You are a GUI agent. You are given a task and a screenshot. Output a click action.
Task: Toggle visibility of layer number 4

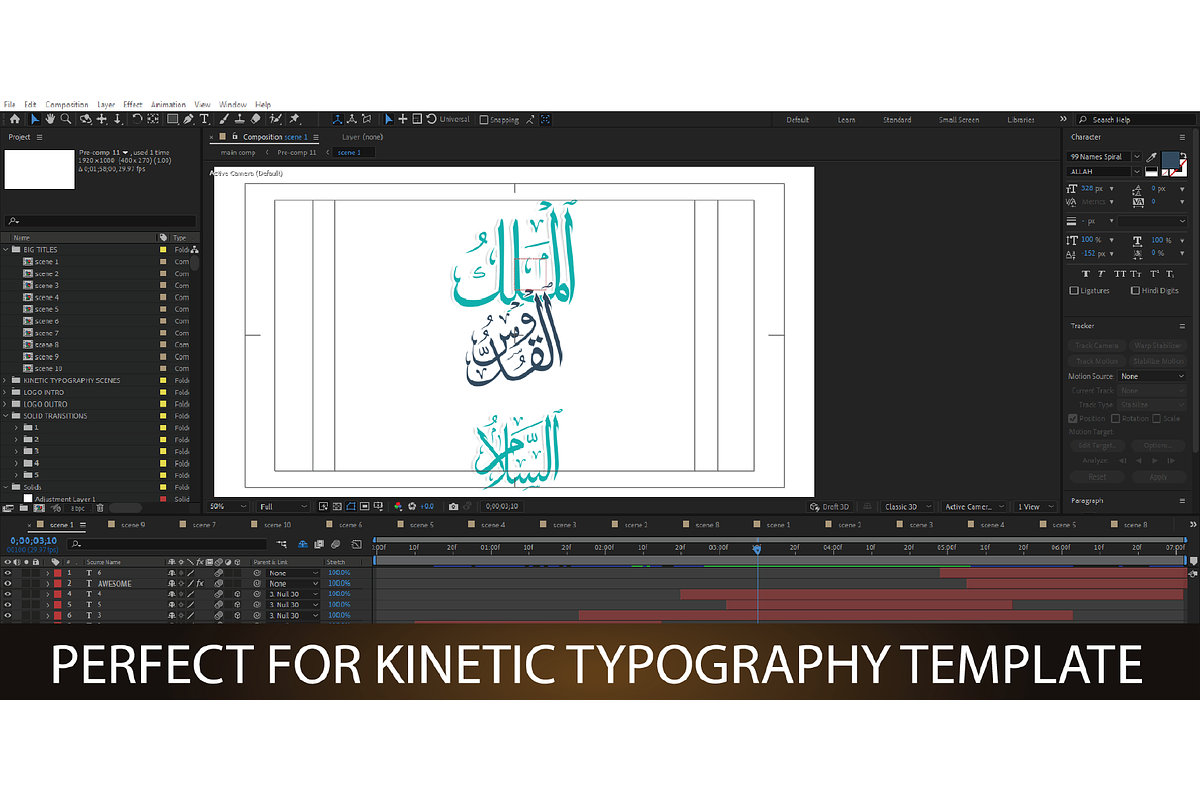tap(8, 594)
